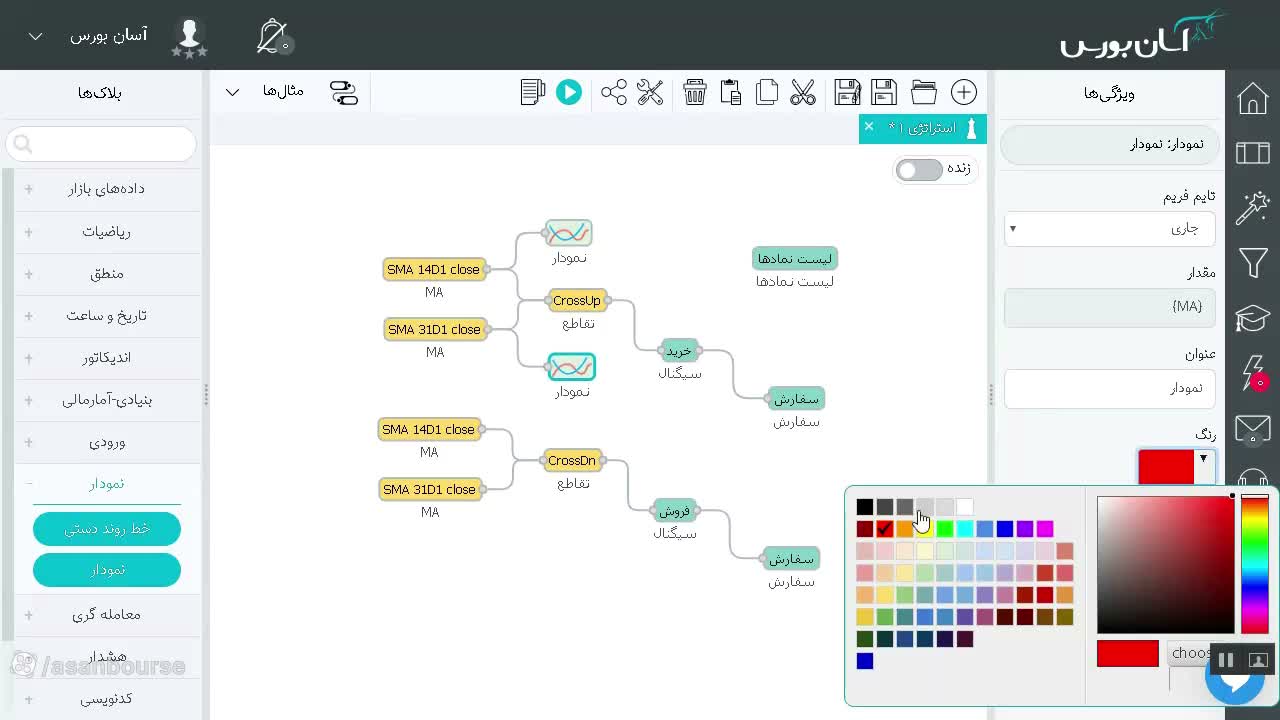Open the تایم فریم dropdown
This screenshot has width=1280, height=720.
tap(1110, 229)
